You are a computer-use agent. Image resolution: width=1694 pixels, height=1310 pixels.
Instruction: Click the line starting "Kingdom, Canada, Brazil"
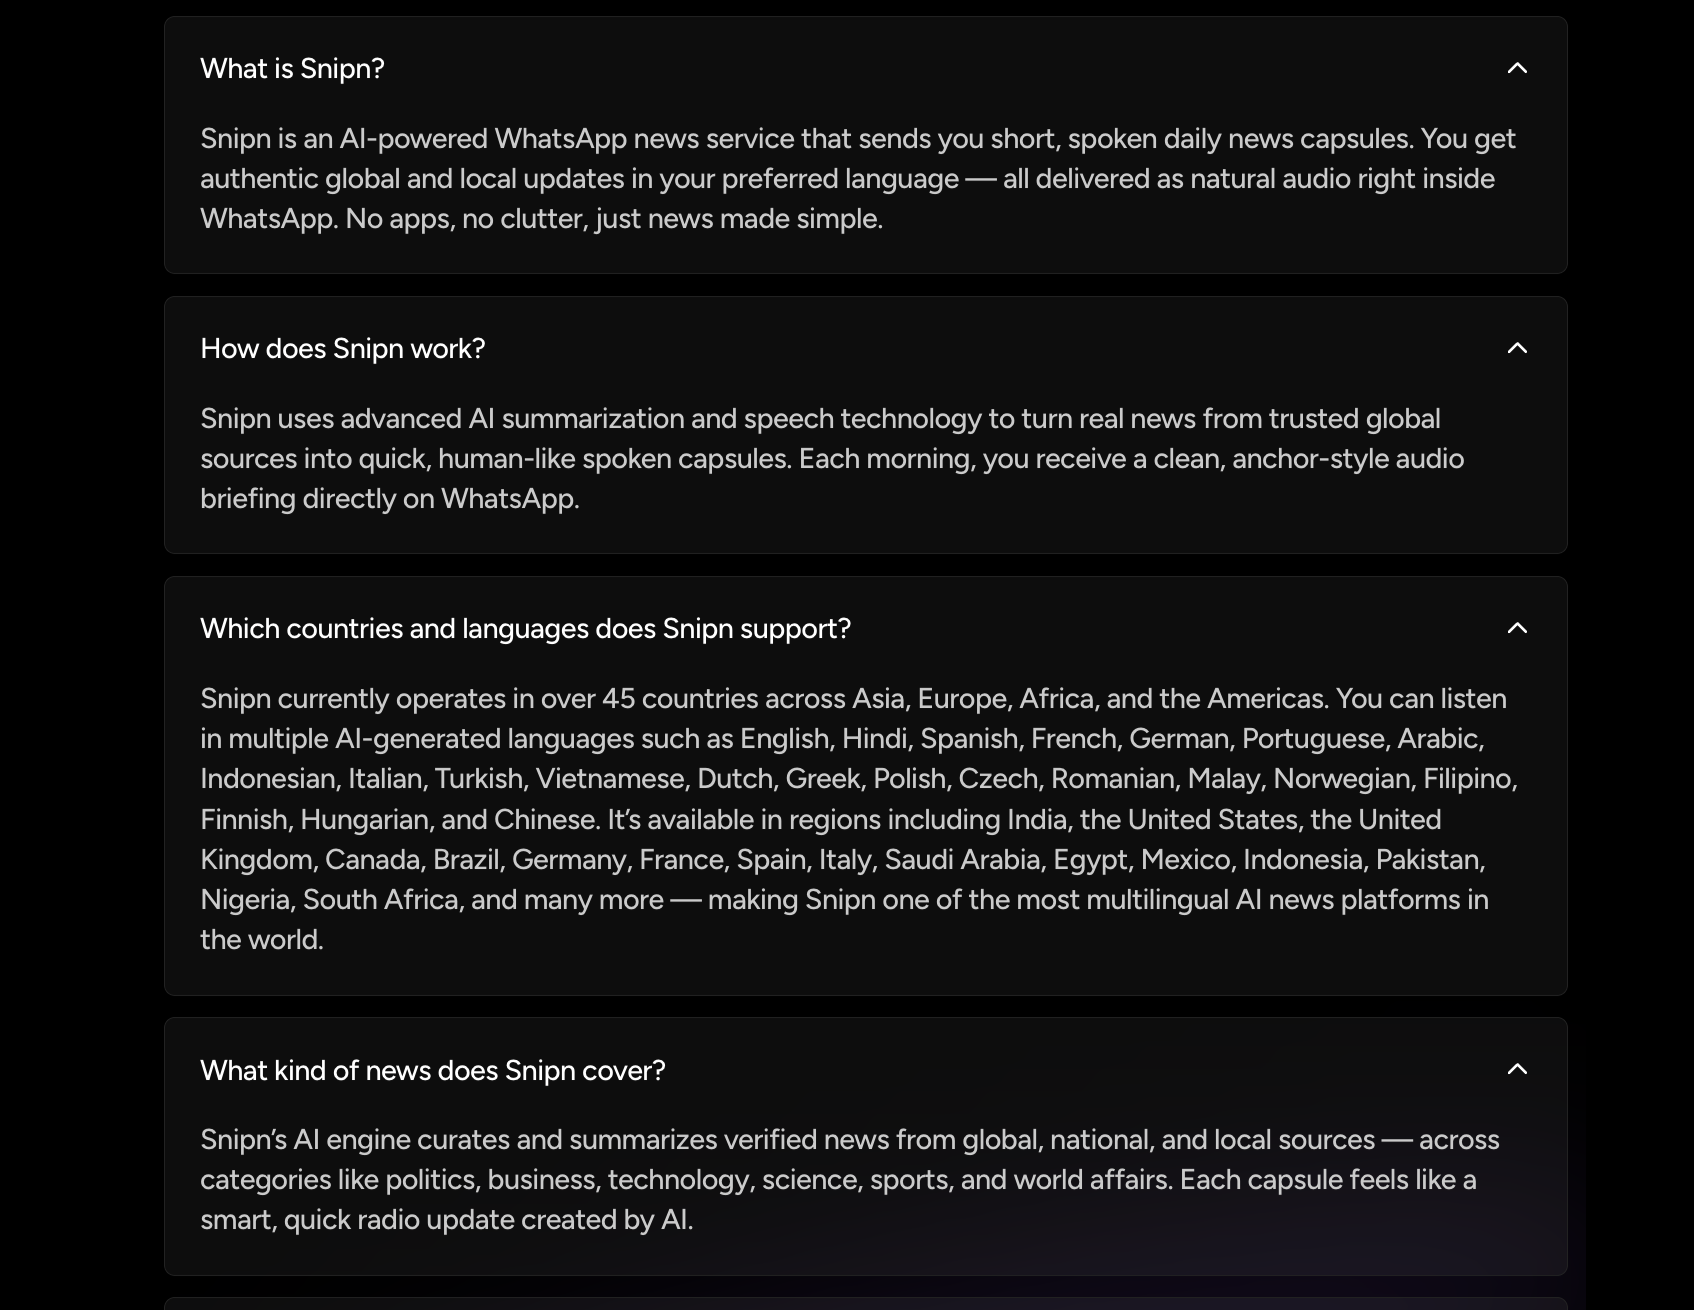coord(842,860)
